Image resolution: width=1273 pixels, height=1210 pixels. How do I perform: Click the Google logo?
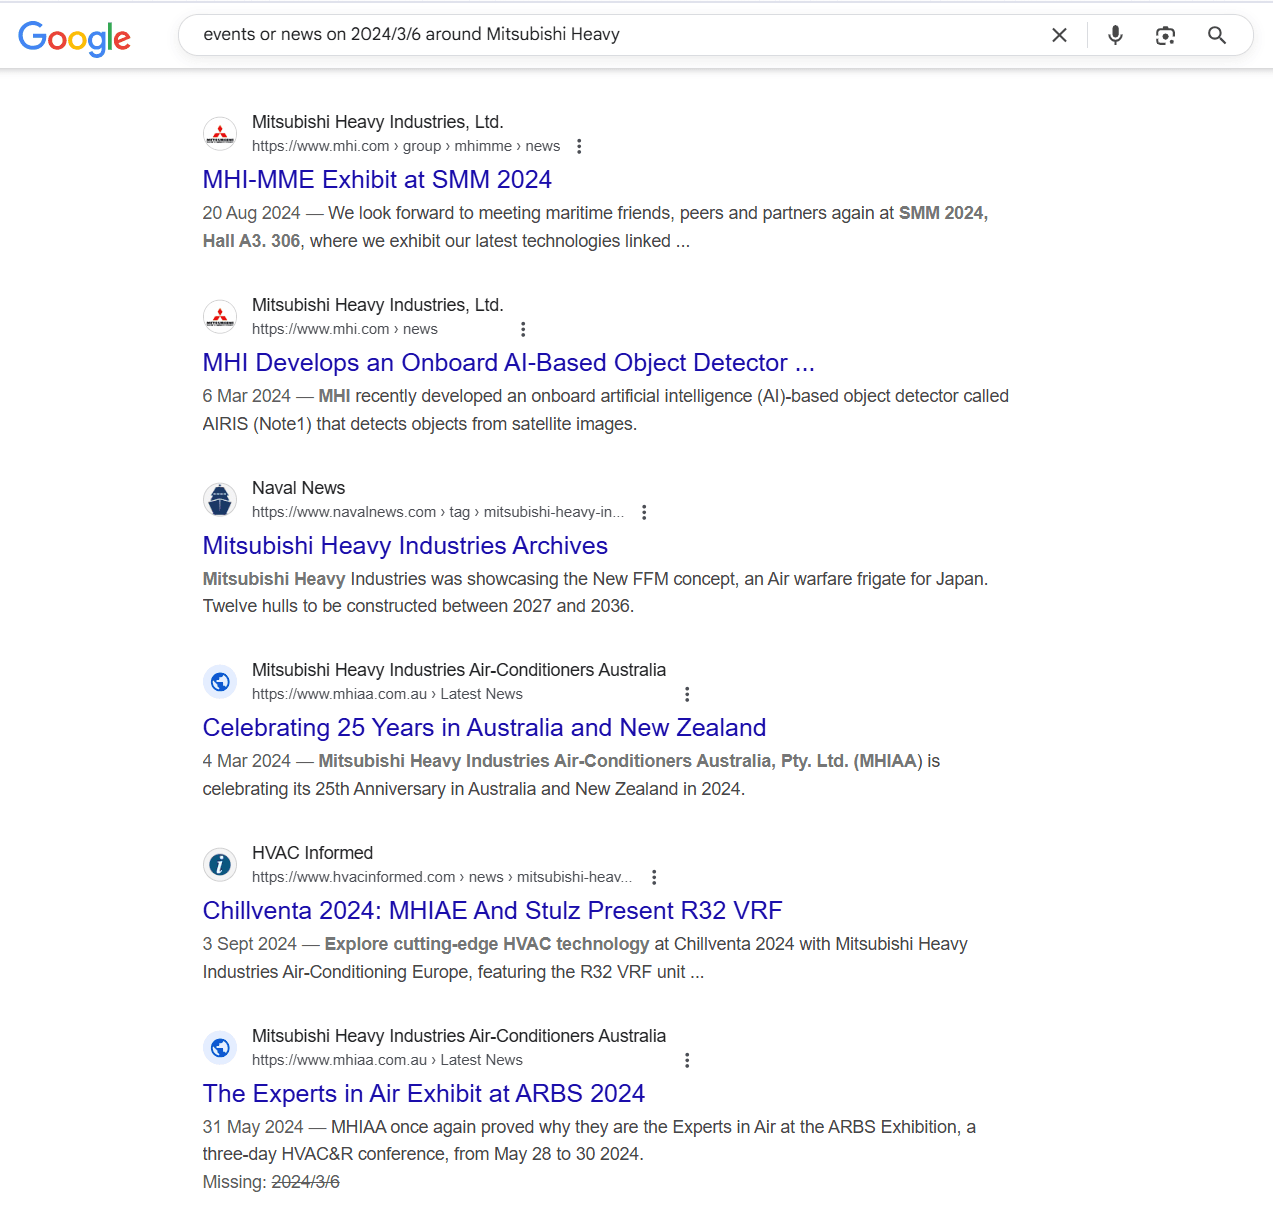pos(75,38)
